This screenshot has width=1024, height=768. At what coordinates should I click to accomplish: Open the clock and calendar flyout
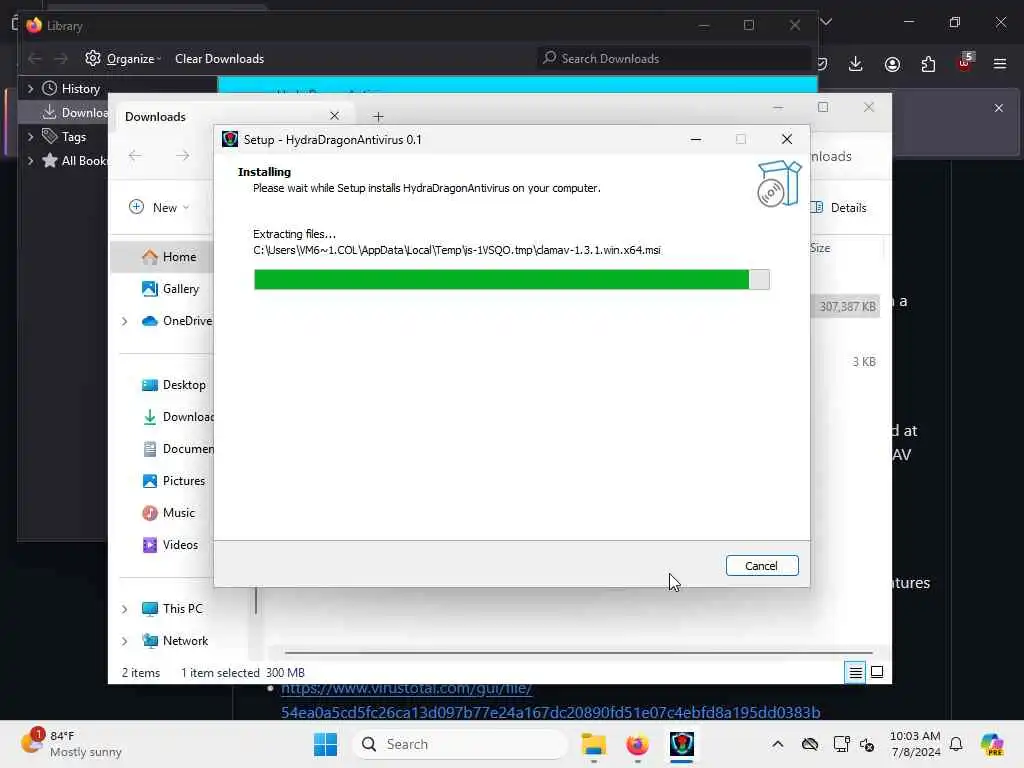click(x=915, y=744)
